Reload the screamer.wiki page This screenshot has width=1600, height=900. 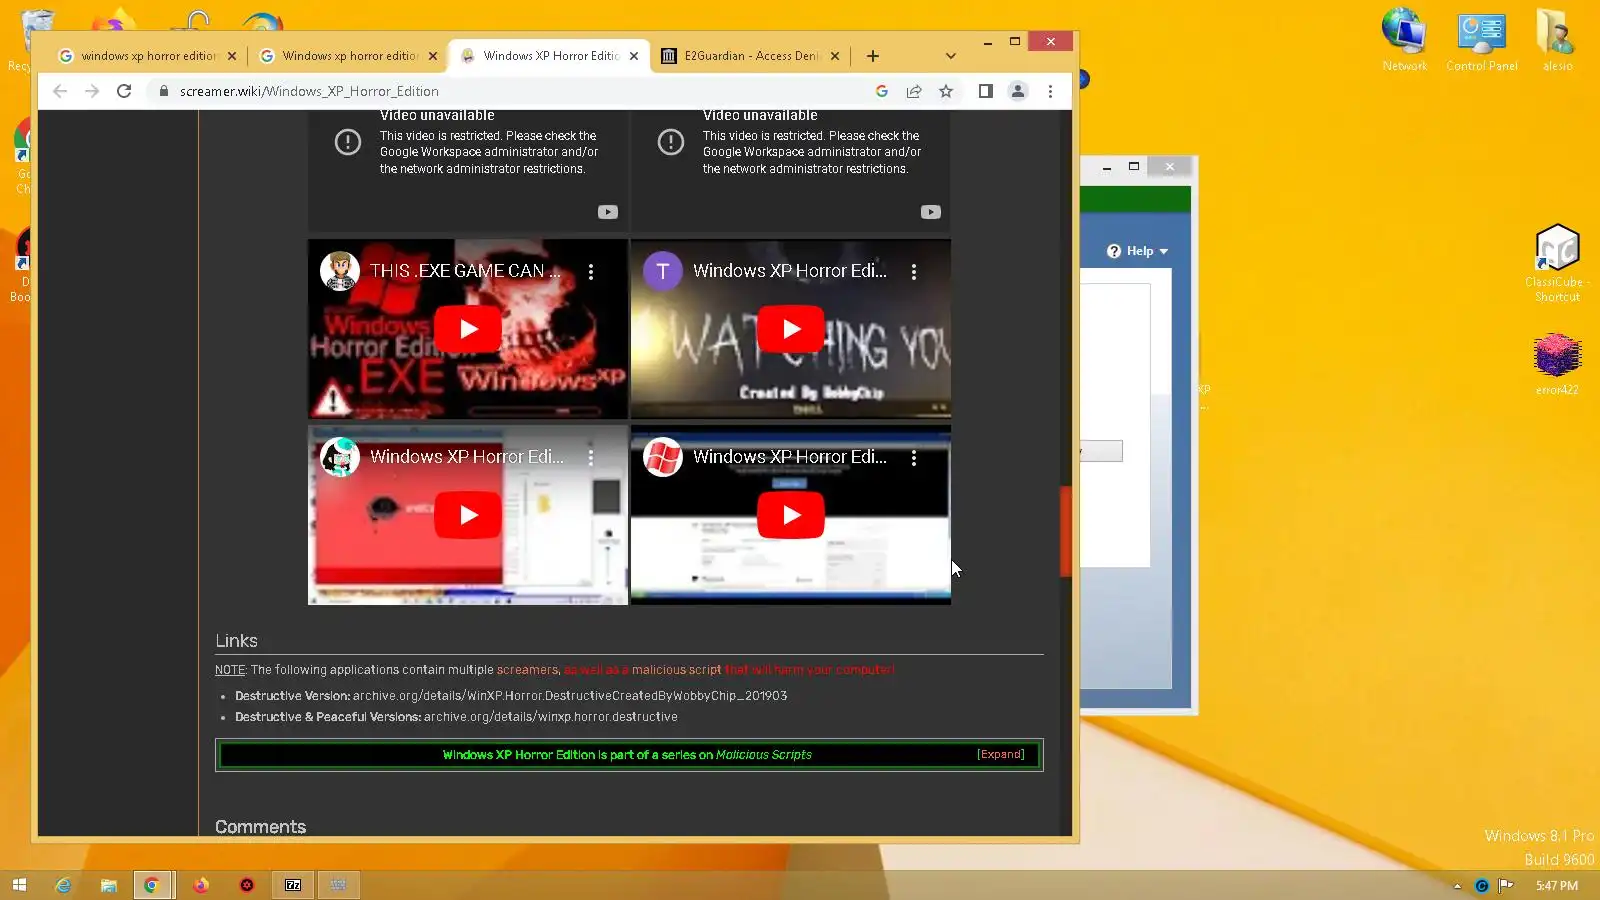124,91
